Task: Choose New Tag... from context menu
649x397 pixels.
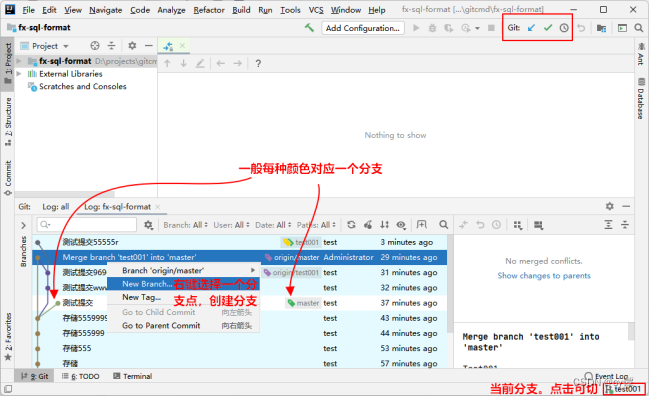Action: 183,297
